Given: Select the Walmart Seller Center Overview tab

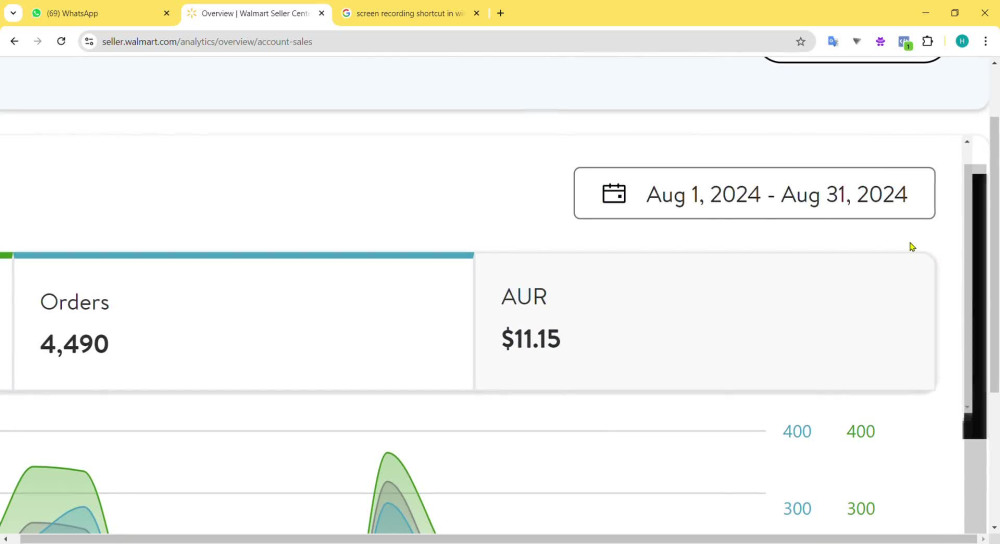Looking at the screenshot, I should point(257,13).
